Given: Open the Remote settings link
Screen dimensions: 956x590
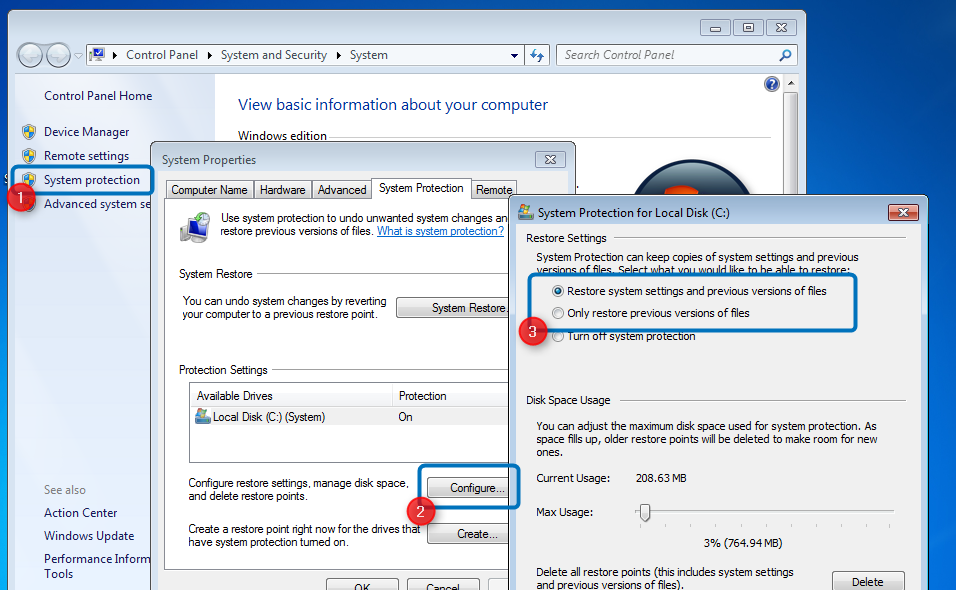Looking at the screenshot, I should click(x=87, y=156).
